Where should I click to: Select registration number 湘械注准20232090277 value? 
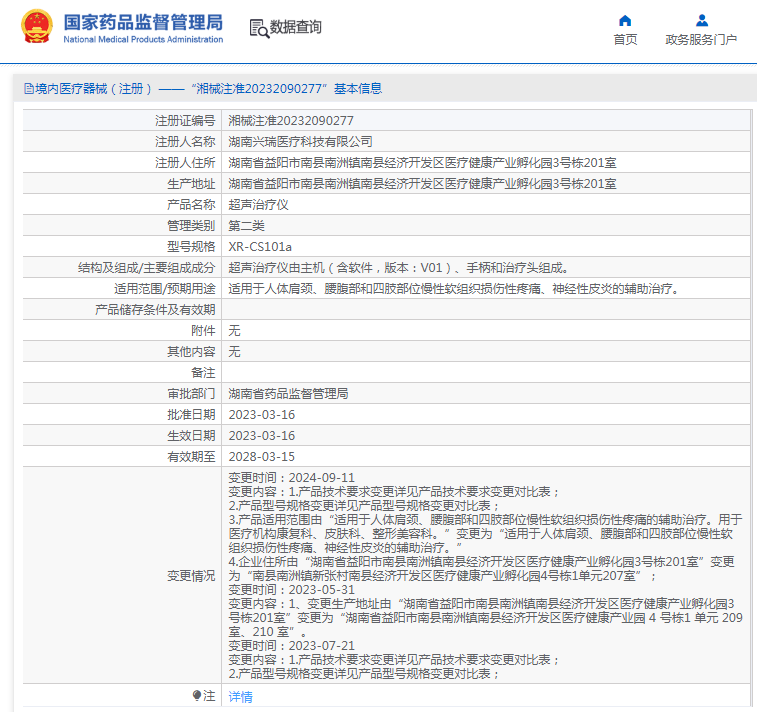pos(291,121)
